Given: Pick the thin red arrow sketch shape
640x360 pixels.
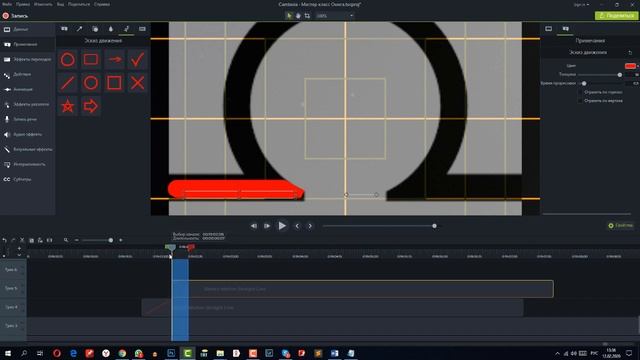Looking at the screenshot, I should pos(115,60).
